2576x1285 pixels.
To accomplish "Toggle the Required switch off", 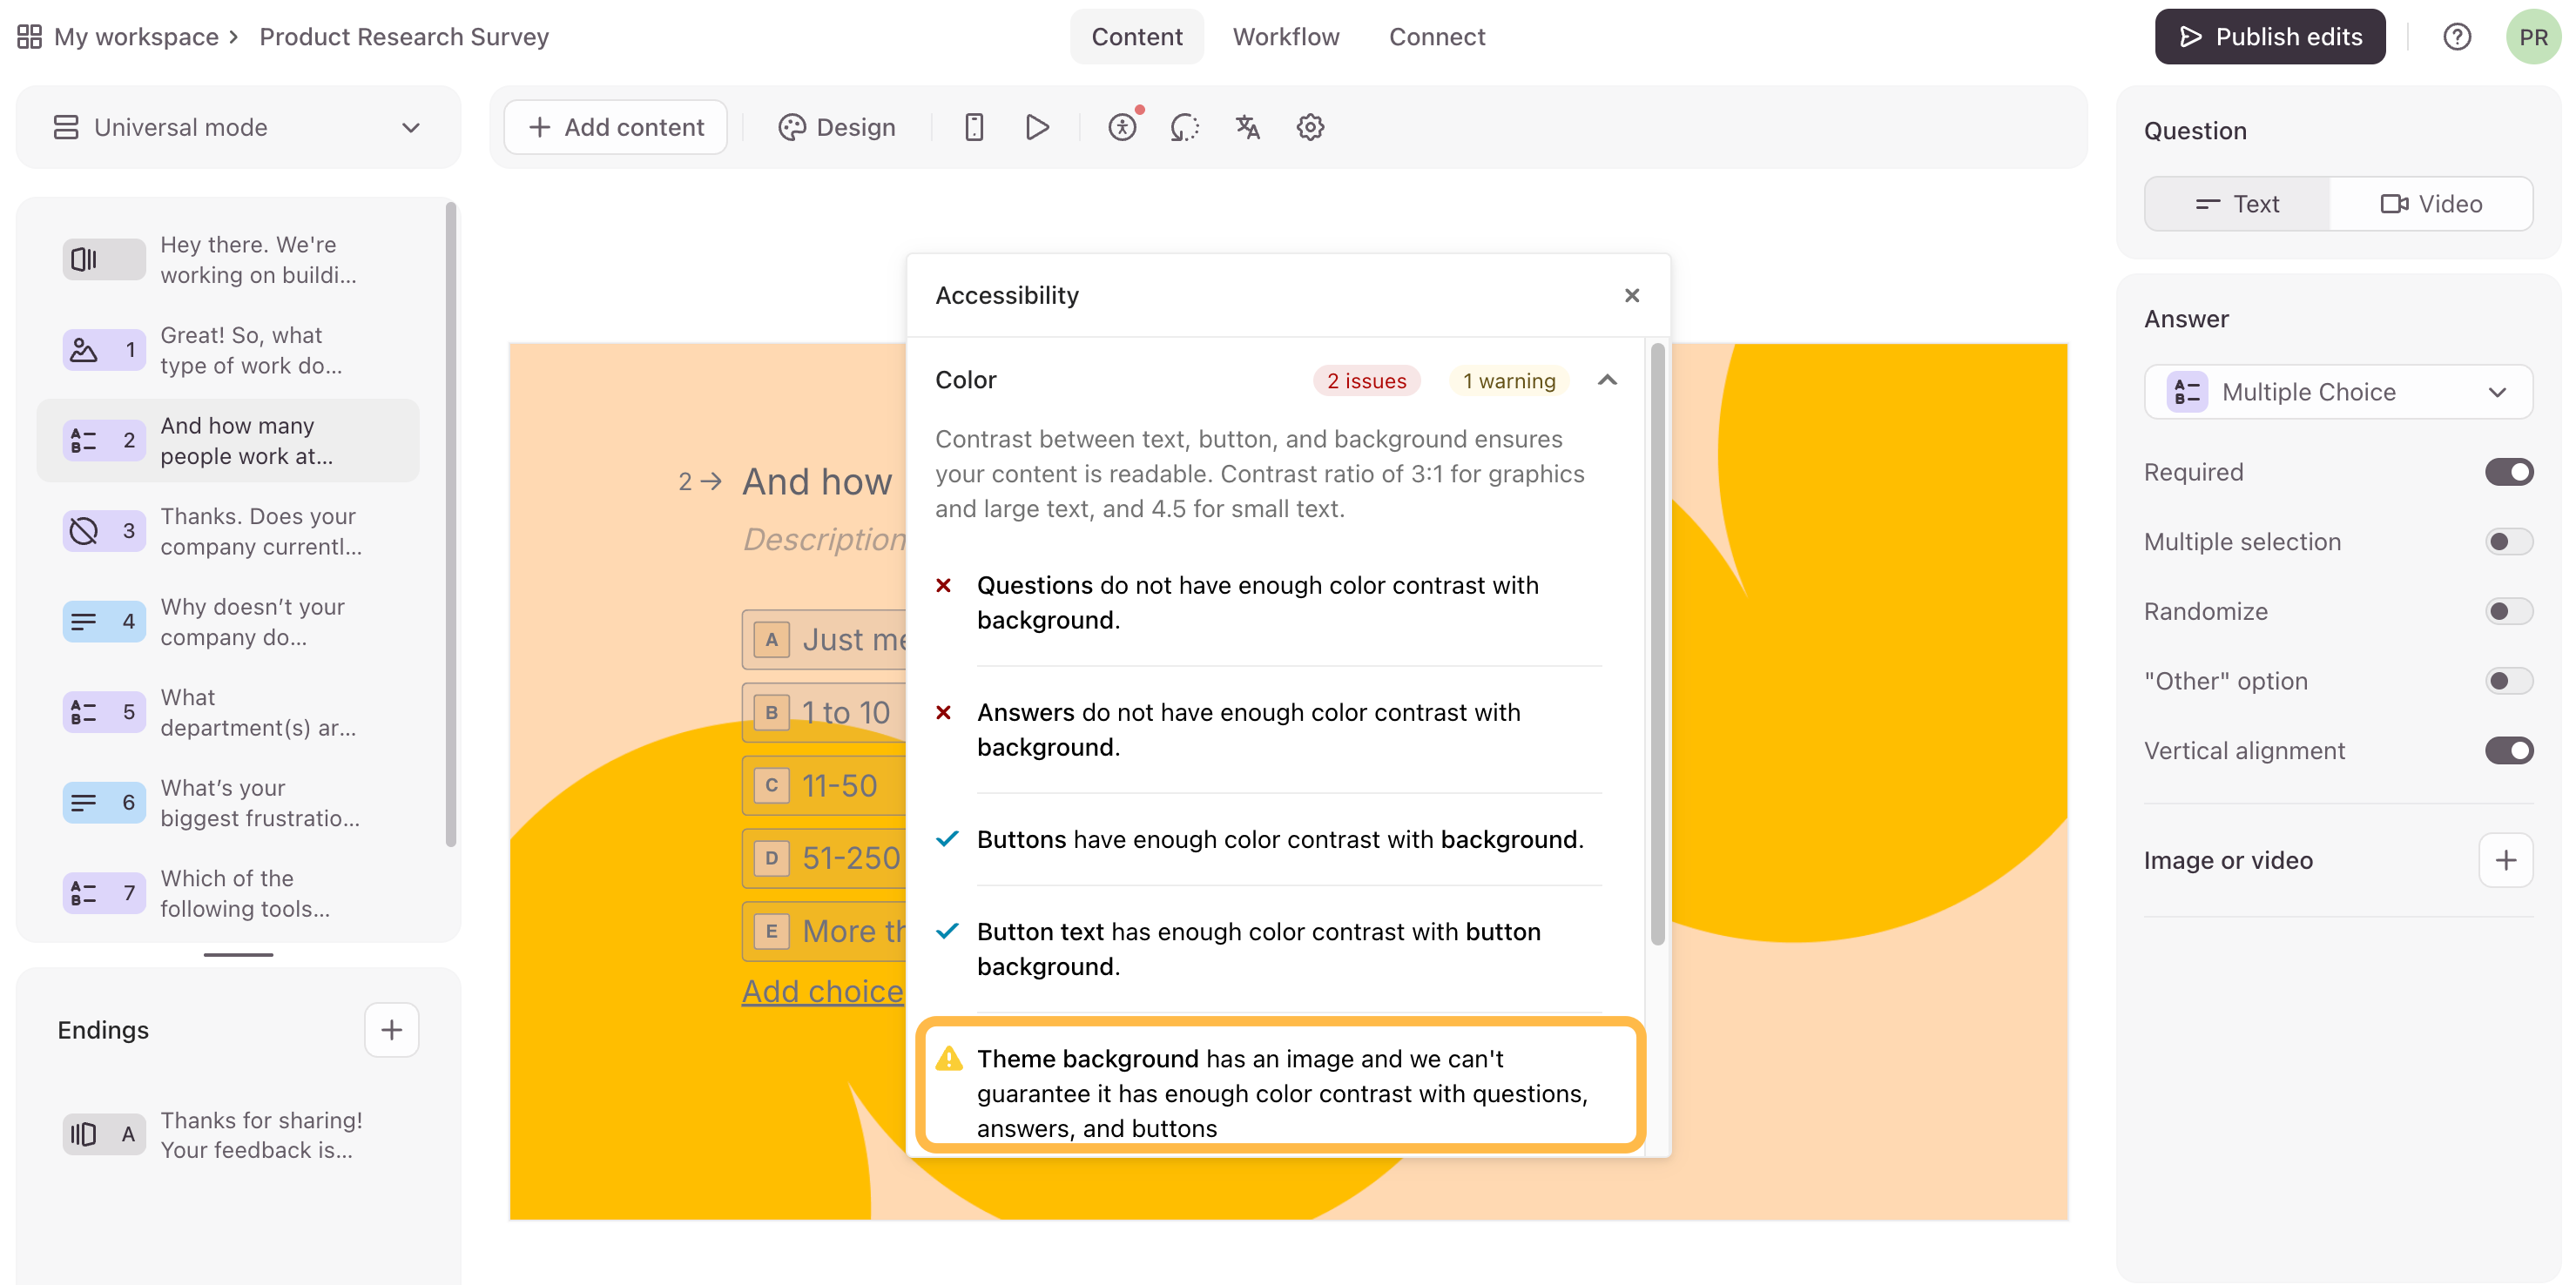I will coord(2508,472).
